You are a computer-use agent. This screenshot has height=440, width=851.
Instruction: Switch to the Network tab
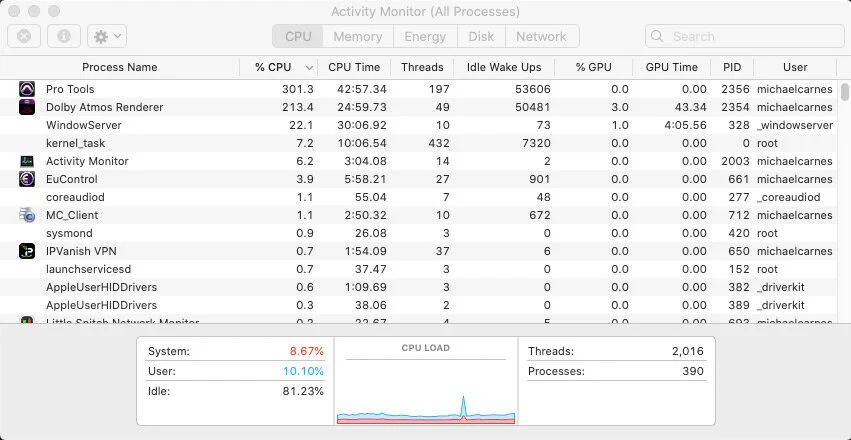(542, 36)
